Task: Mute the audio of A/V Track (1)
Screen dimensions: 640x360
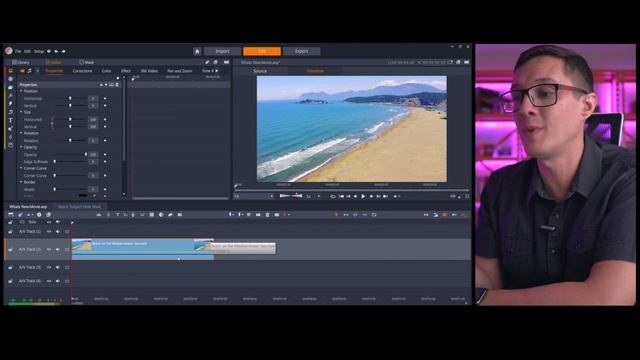Action: click(58, 231)
